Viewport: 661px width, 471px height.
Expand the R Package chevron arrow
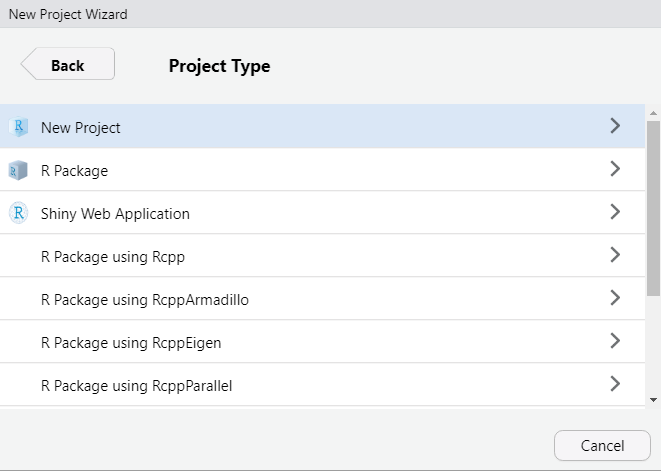[x=615, y=169]
